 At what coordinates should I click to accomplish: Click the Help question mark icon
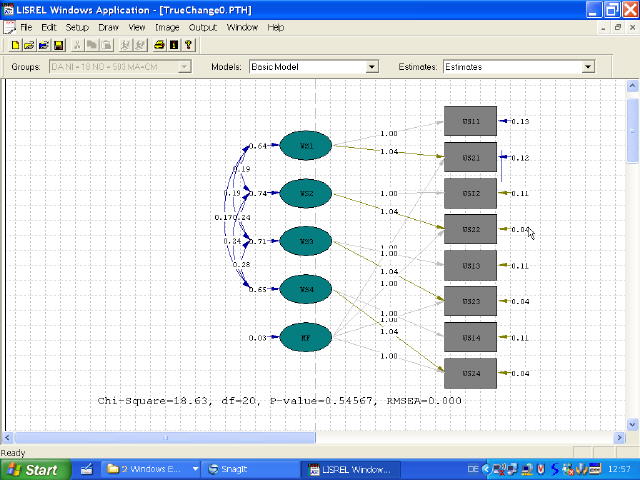188,45
